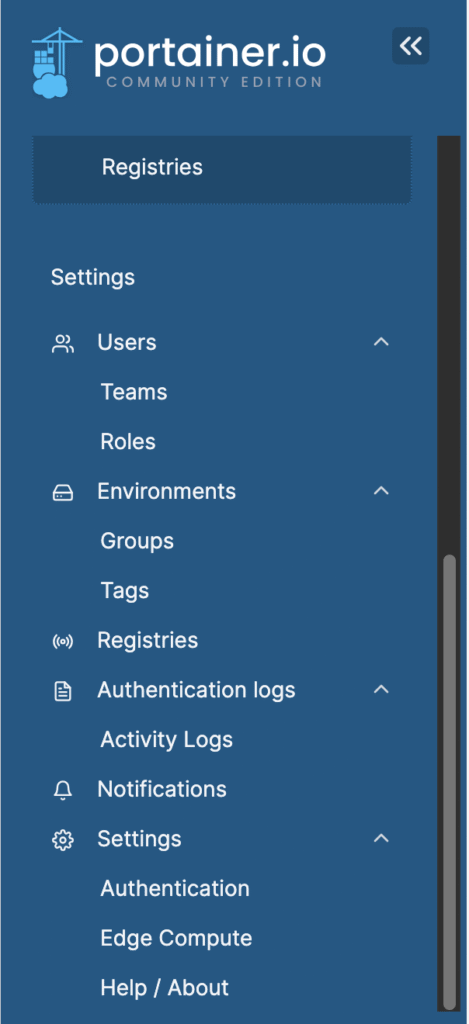Go to environment Tags
Viewport: 469px width, 1024px height.
[125, 590]
